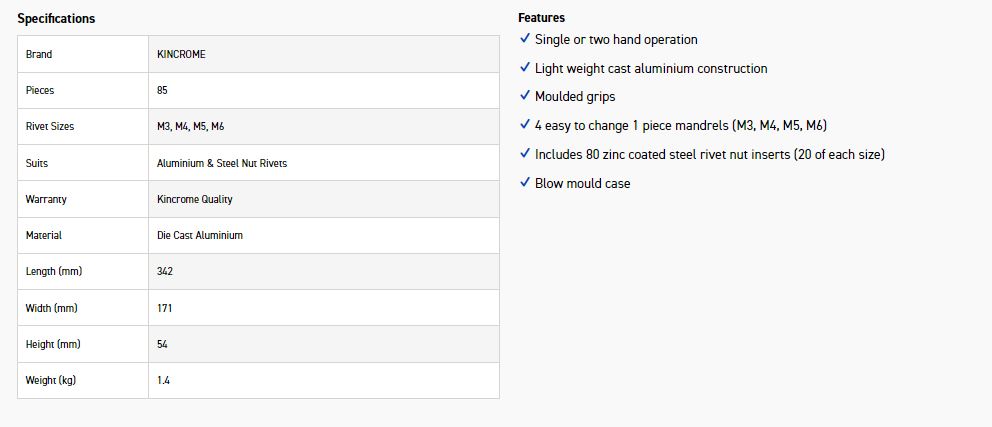The width and height of the screenshot is (992, 427).
Task: Click the Rivet Sizes row label
Action: tap(50, 127)
